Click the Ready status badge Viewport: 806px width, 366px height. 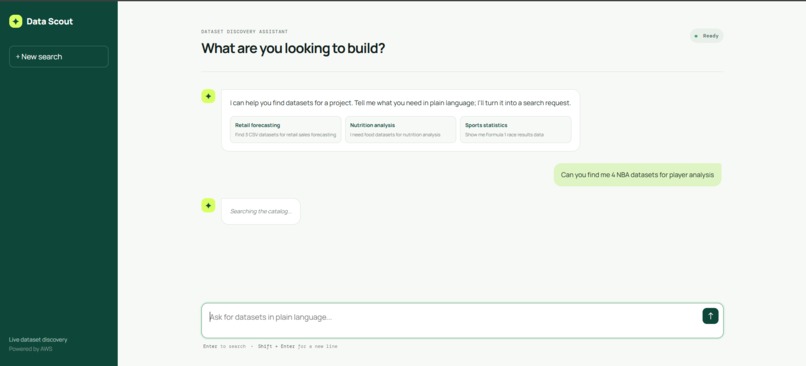click(x=707, y=36)
